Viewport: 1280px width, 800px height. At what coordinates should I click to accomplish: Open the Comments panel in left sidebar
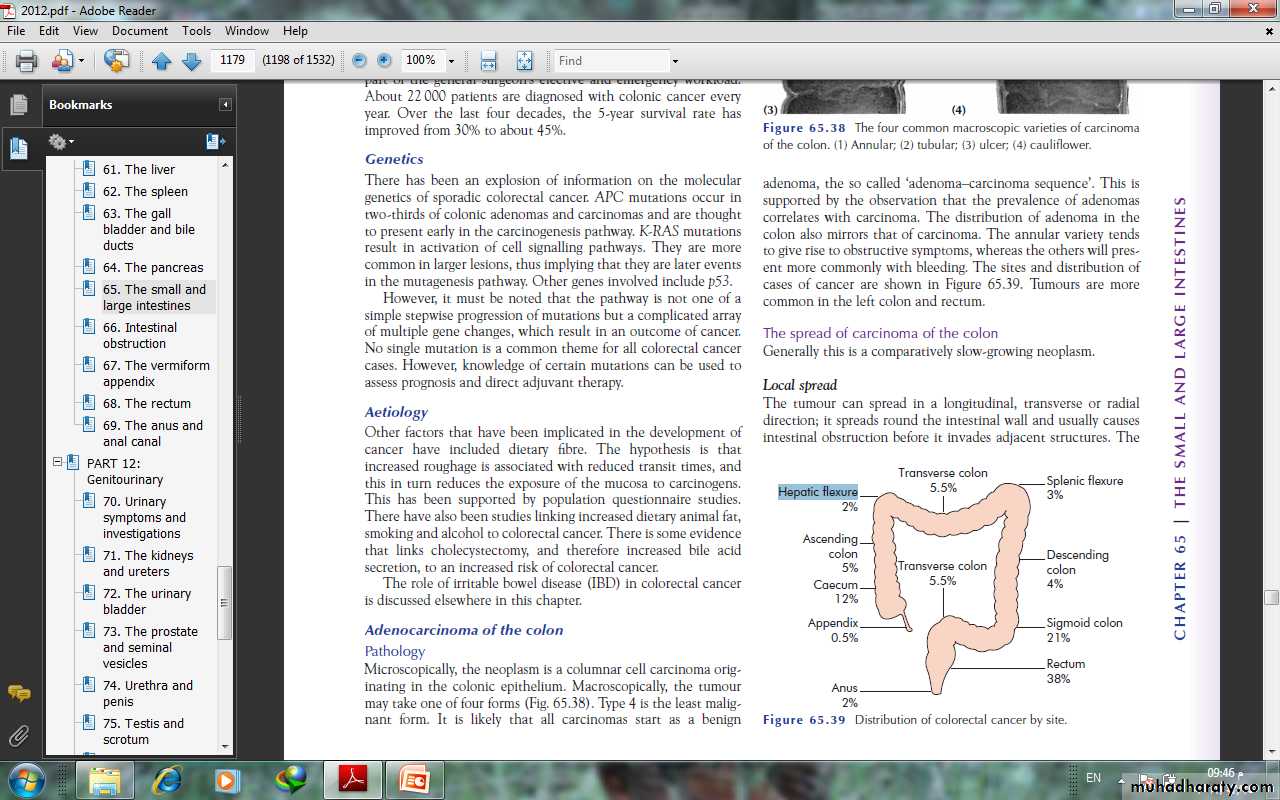(18, 693)
